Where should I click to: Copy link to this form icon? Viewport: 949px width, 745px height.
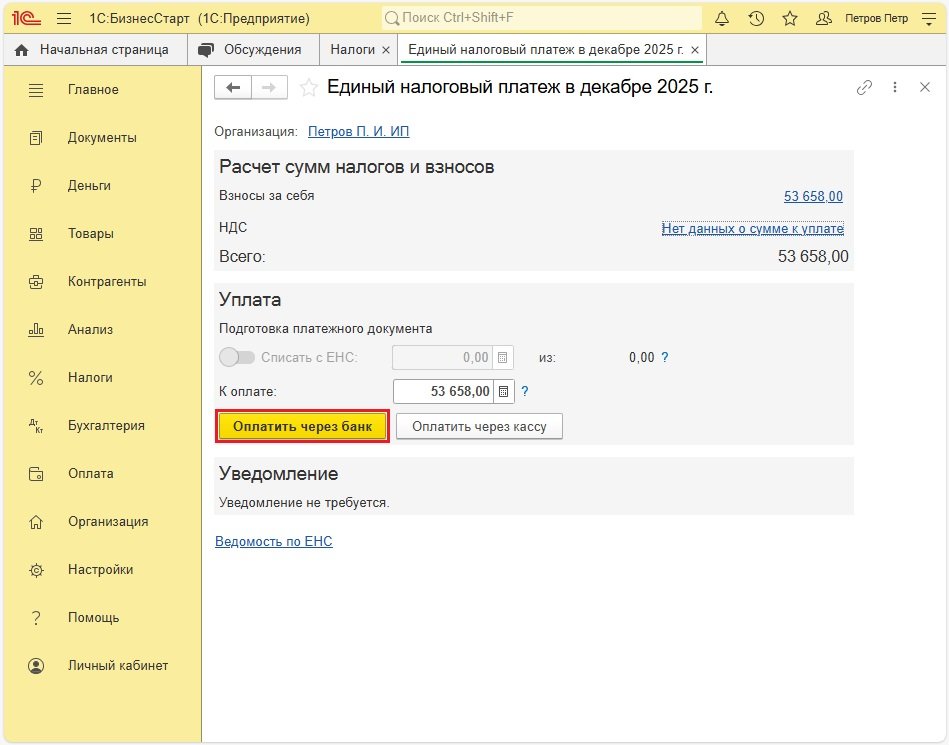point(864,88)
